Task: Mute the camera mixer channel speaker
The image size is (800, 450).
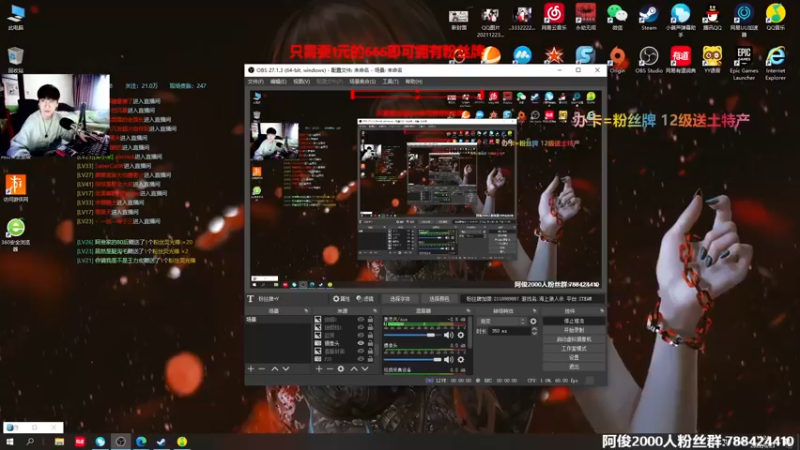Action: pos(448,360)
